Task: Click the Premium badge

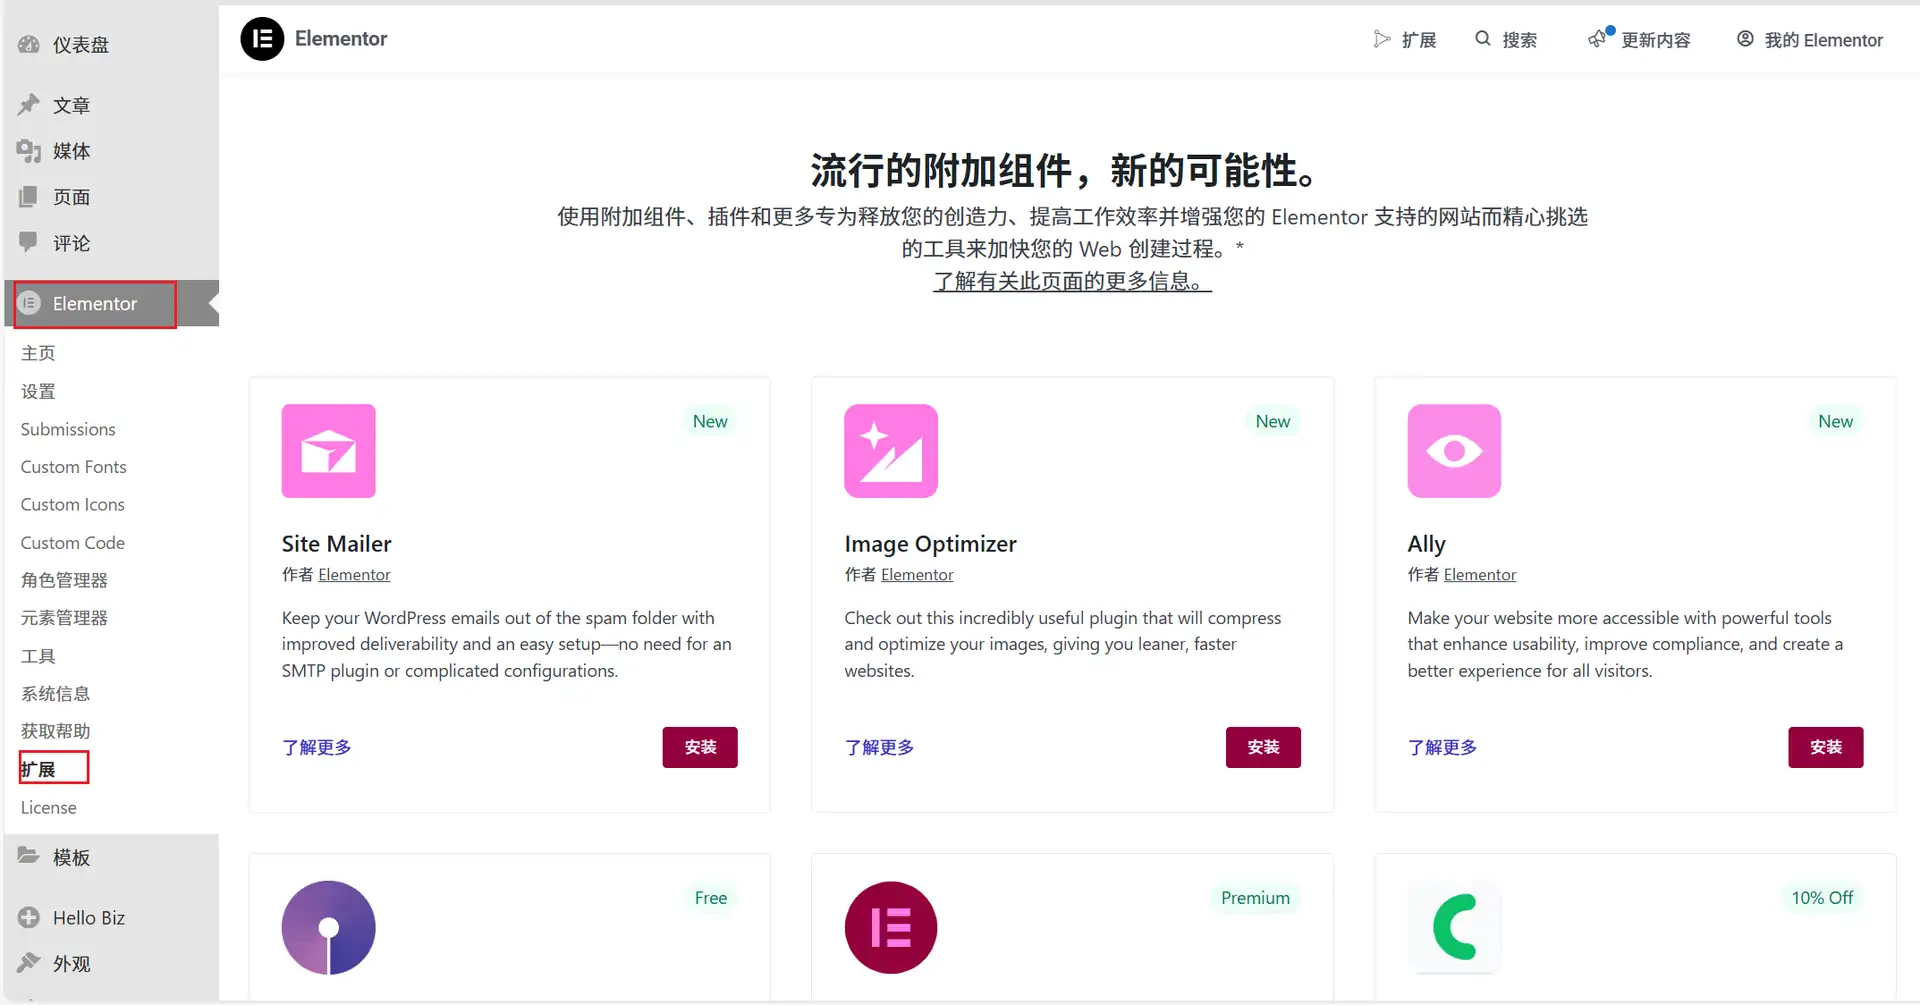Action: pos(1255,898)
